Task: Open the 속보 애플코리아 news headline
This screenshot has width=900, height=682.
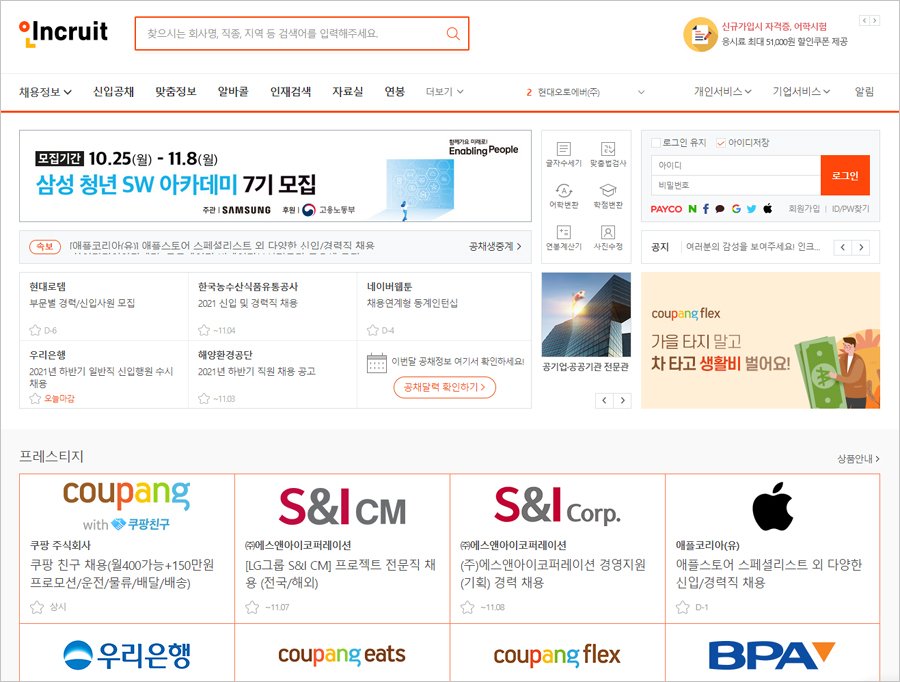Action: pos(222,246)
